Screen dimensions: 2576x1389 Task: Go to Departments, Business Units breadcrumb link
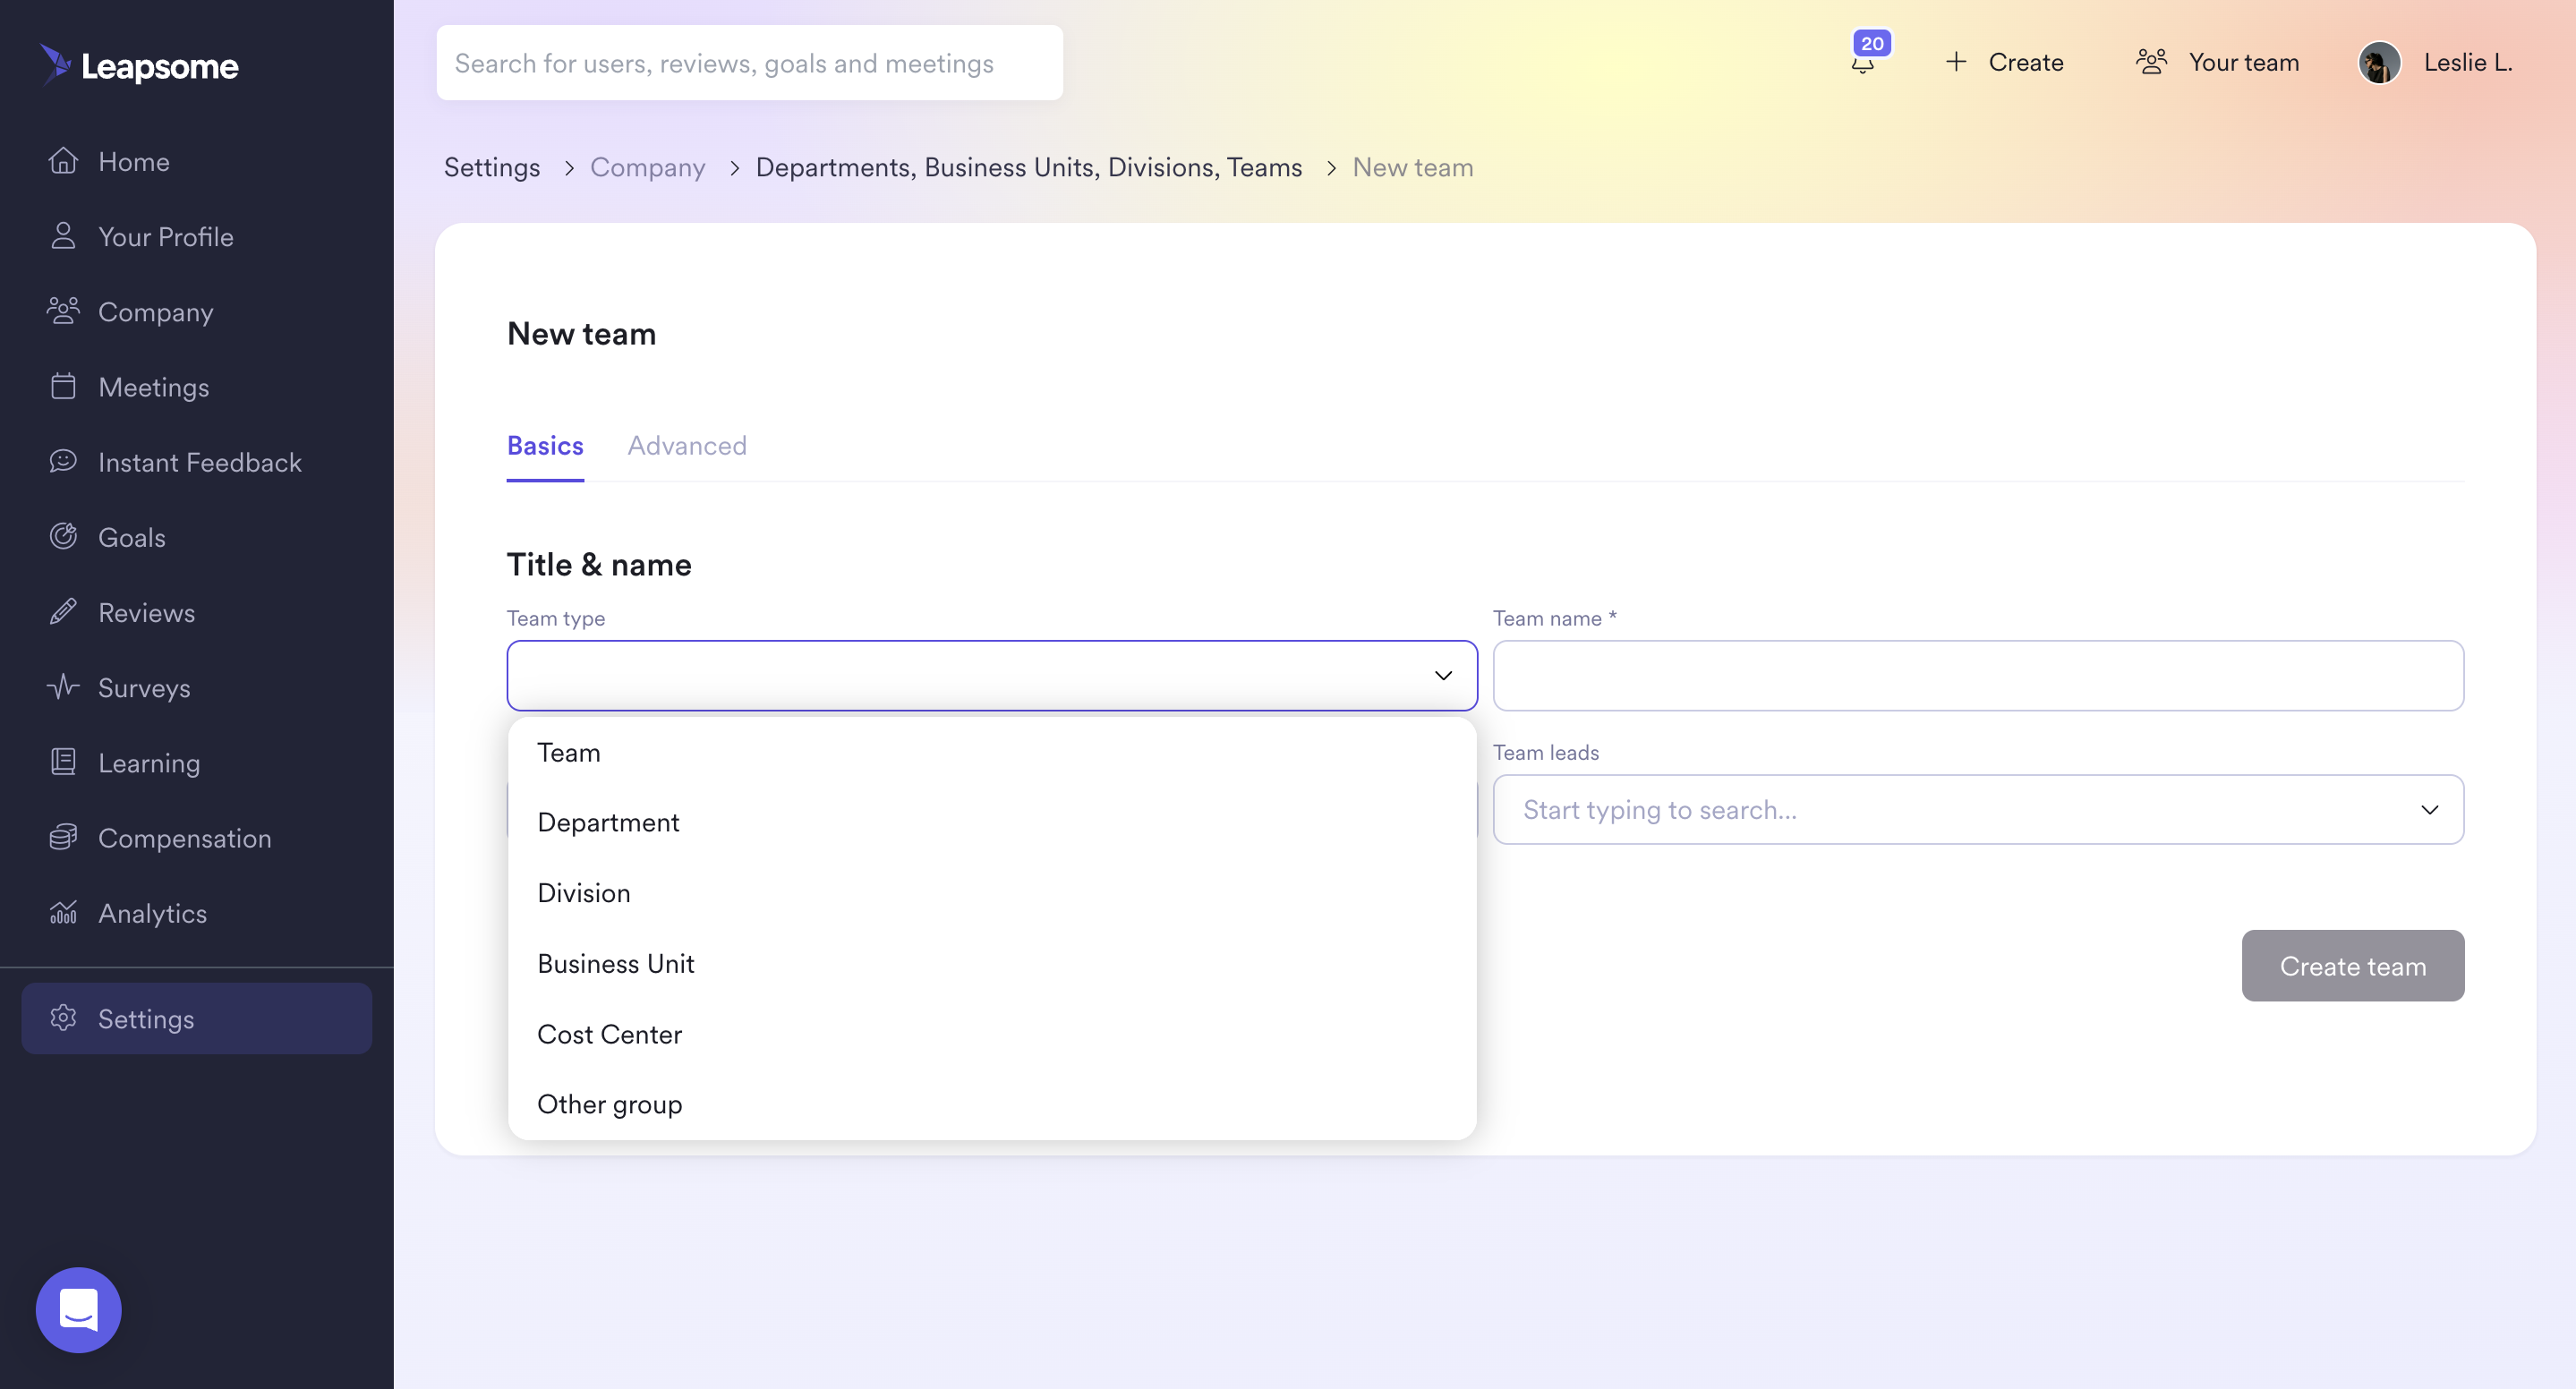(1028, 167)
